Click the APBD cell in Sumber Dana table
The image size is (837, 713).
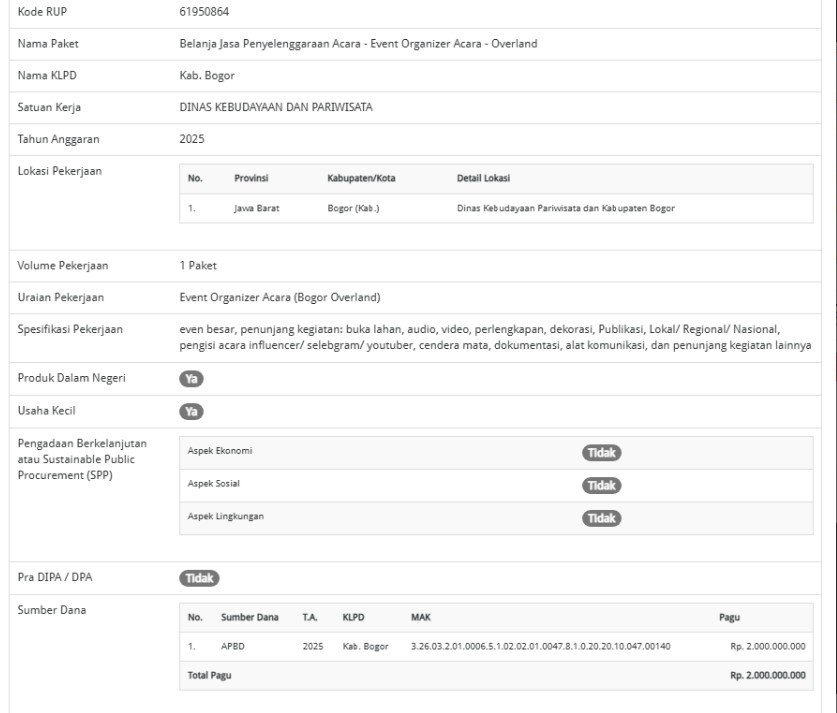[x=233, y=646]
